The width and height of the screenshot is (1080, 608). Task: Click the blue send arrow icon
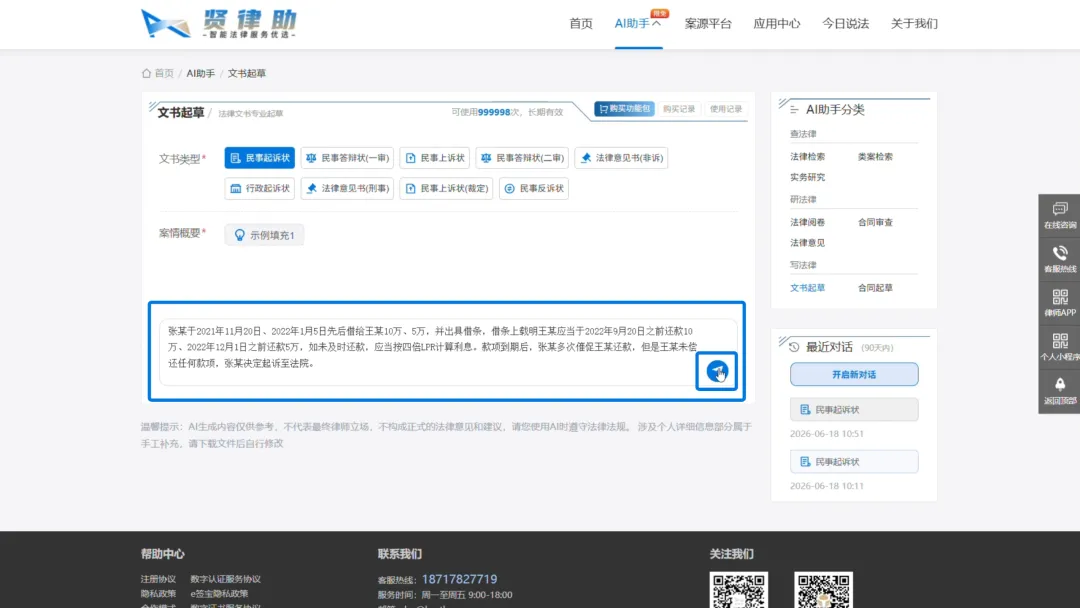pos(716,371)
